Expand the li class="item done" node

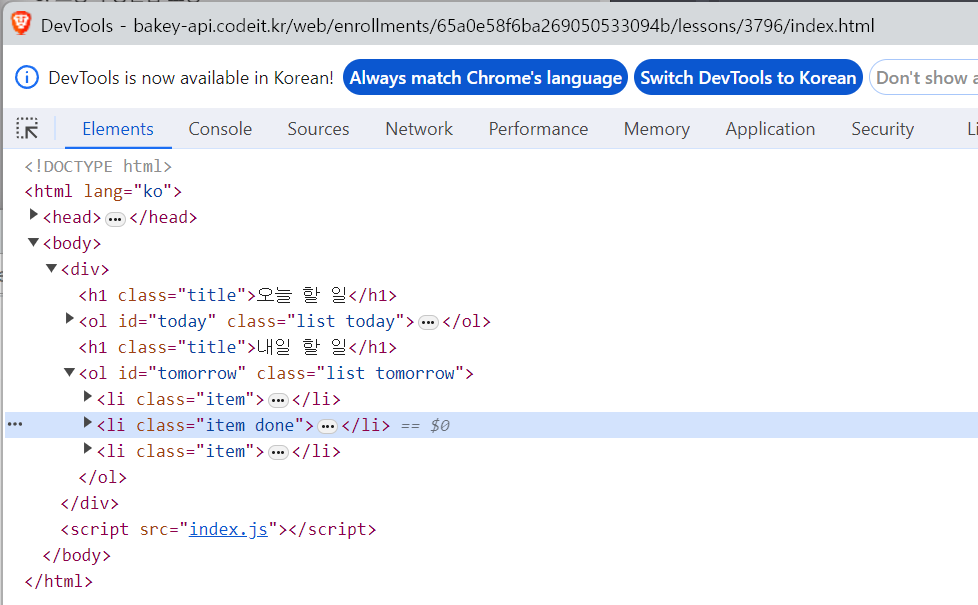click(88, 423)
